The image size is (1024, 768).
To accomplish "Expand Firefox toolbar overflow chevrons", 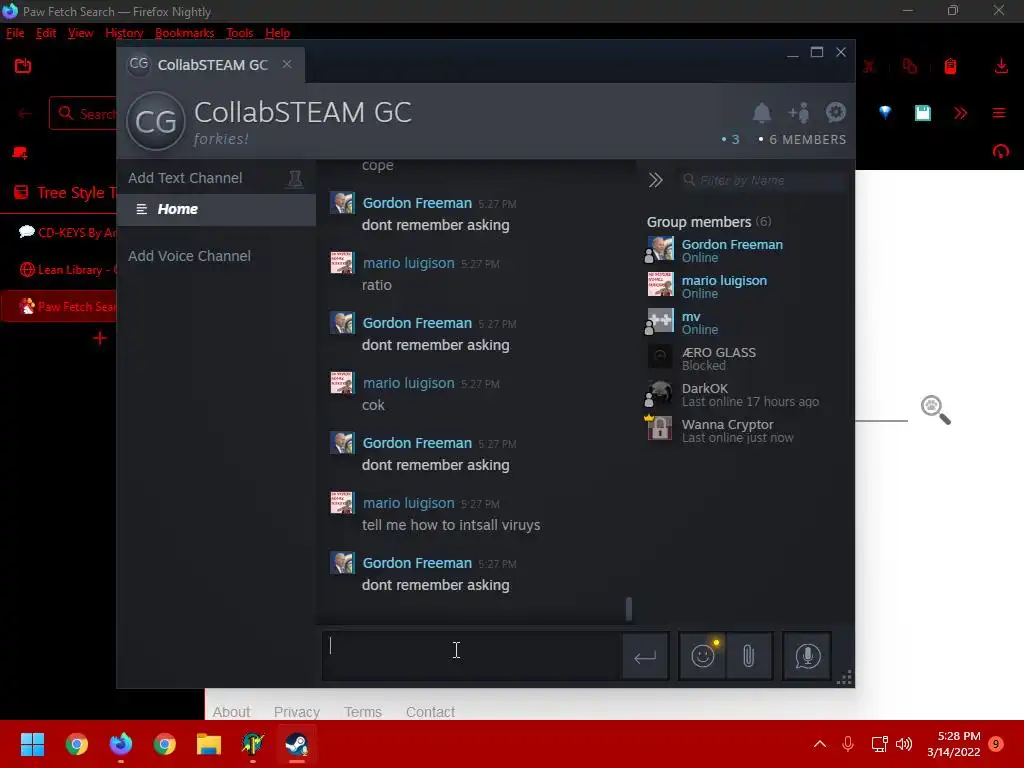I will click(x=960, y=113).
